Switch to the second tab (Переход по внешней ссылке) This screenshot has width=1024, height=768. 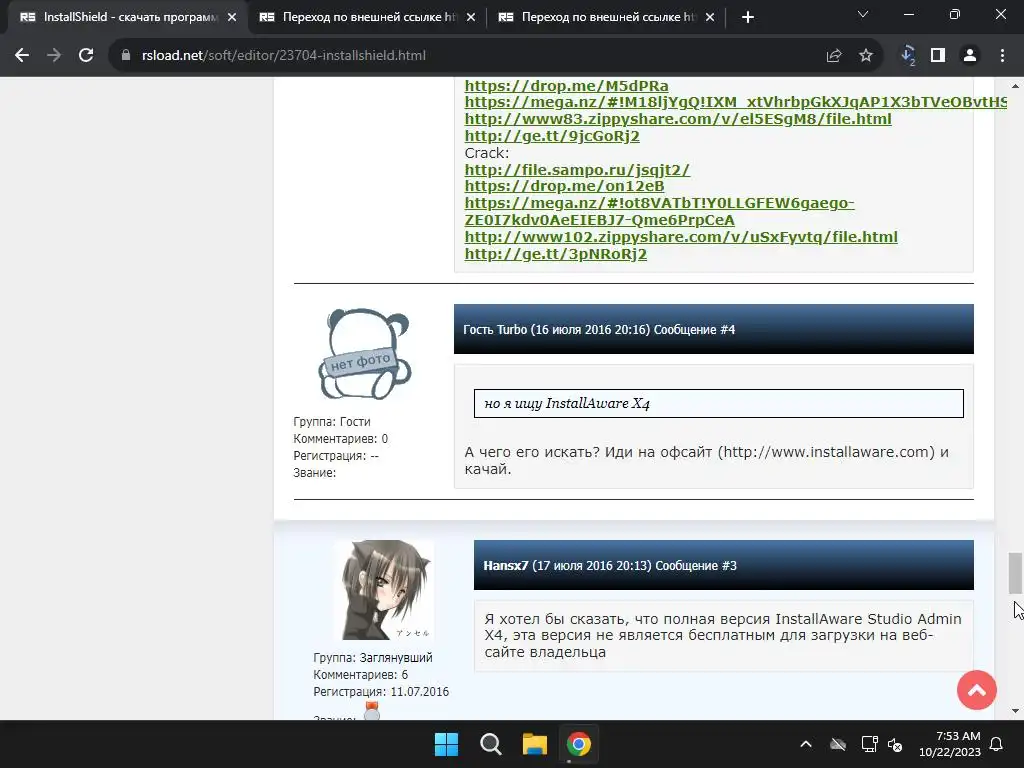coord(366,18)
